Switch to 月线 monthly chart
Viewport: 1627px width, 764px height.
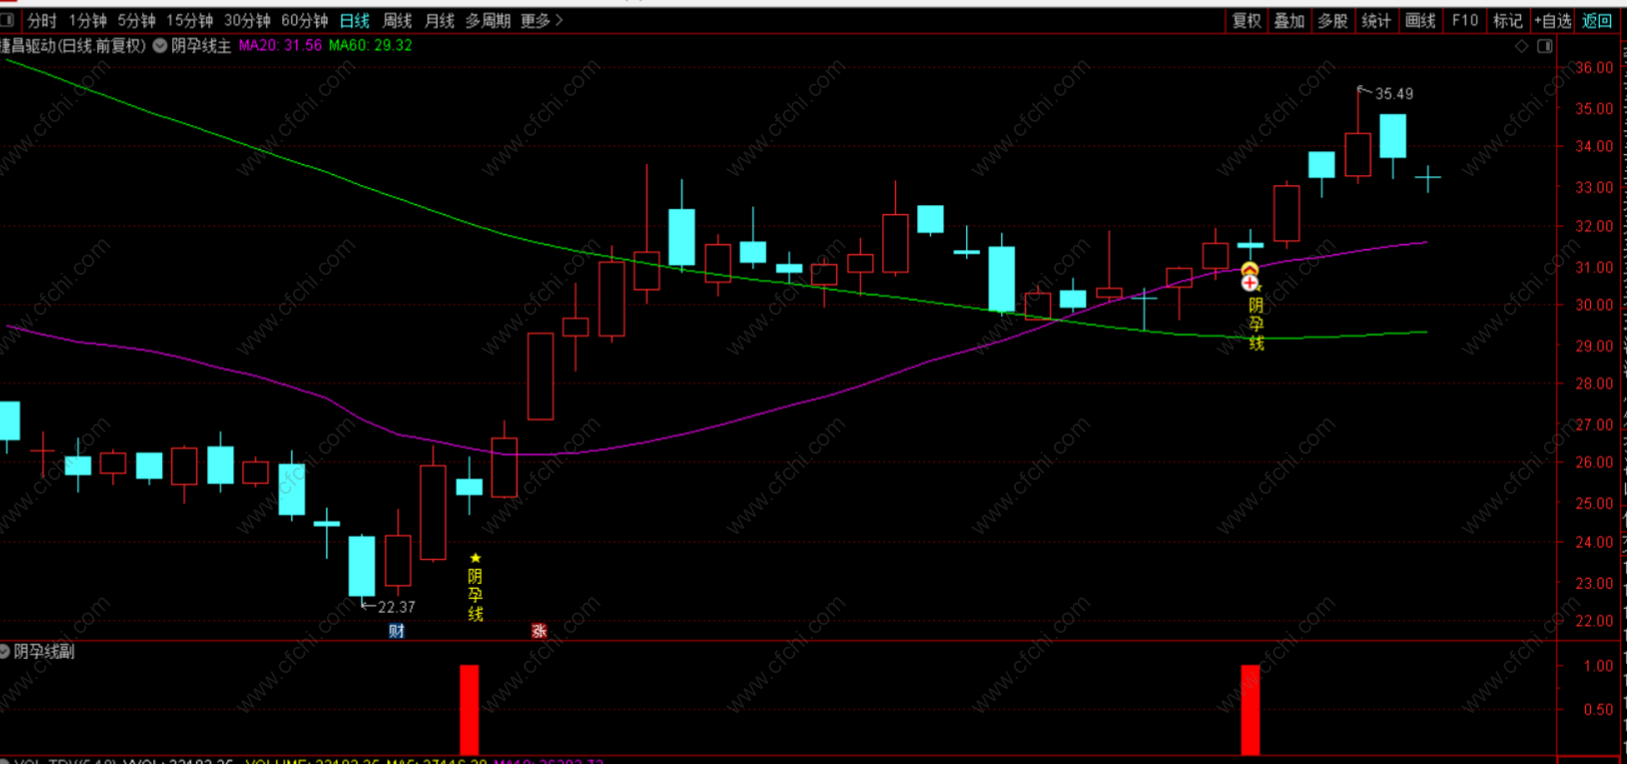pyautogui.click(x=439, y=21)
